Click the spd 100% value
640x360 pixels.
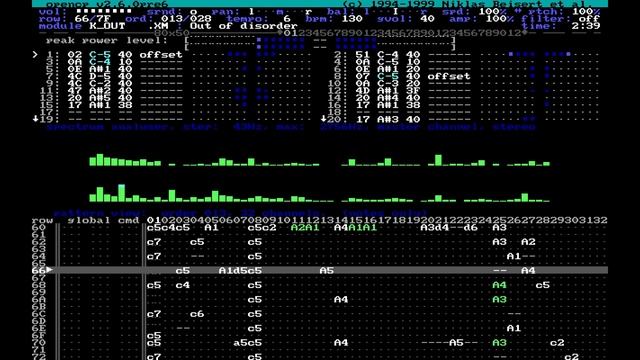coord(493,11)
